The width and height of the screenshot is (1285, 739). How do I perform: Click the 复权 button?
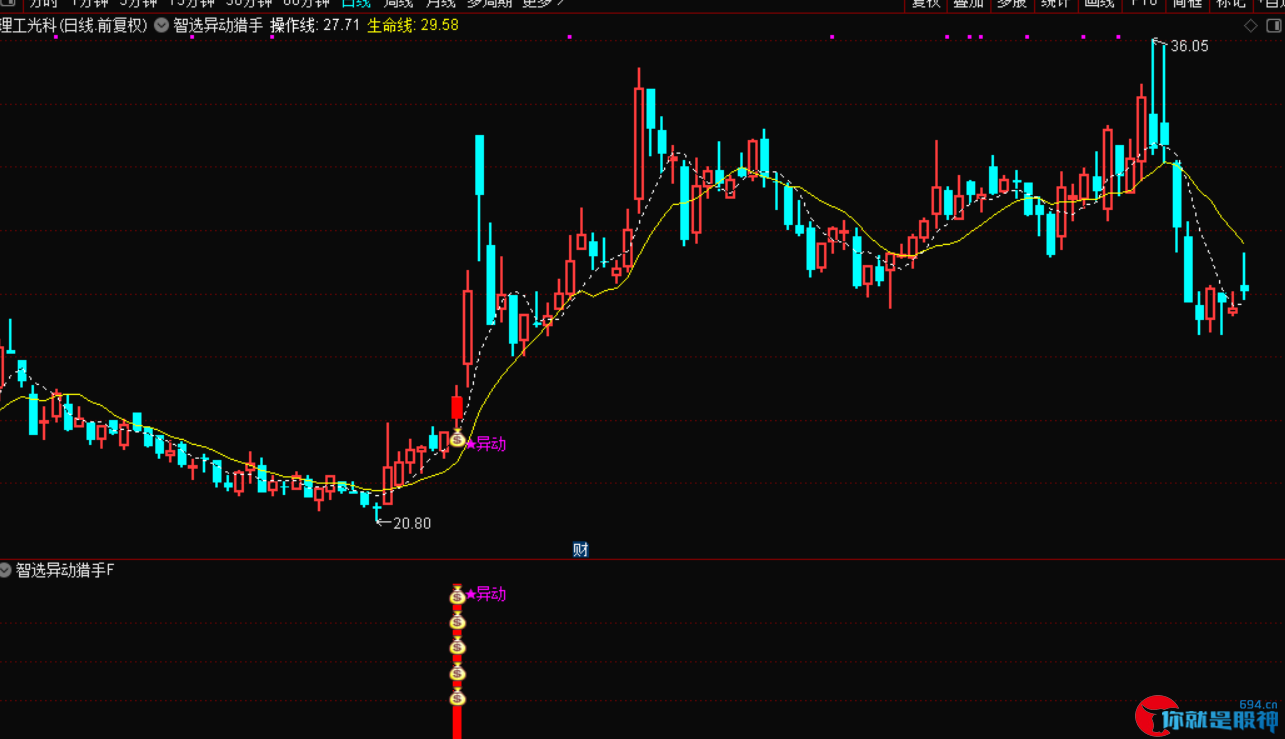pyautogui.click(x=926, y=4)
